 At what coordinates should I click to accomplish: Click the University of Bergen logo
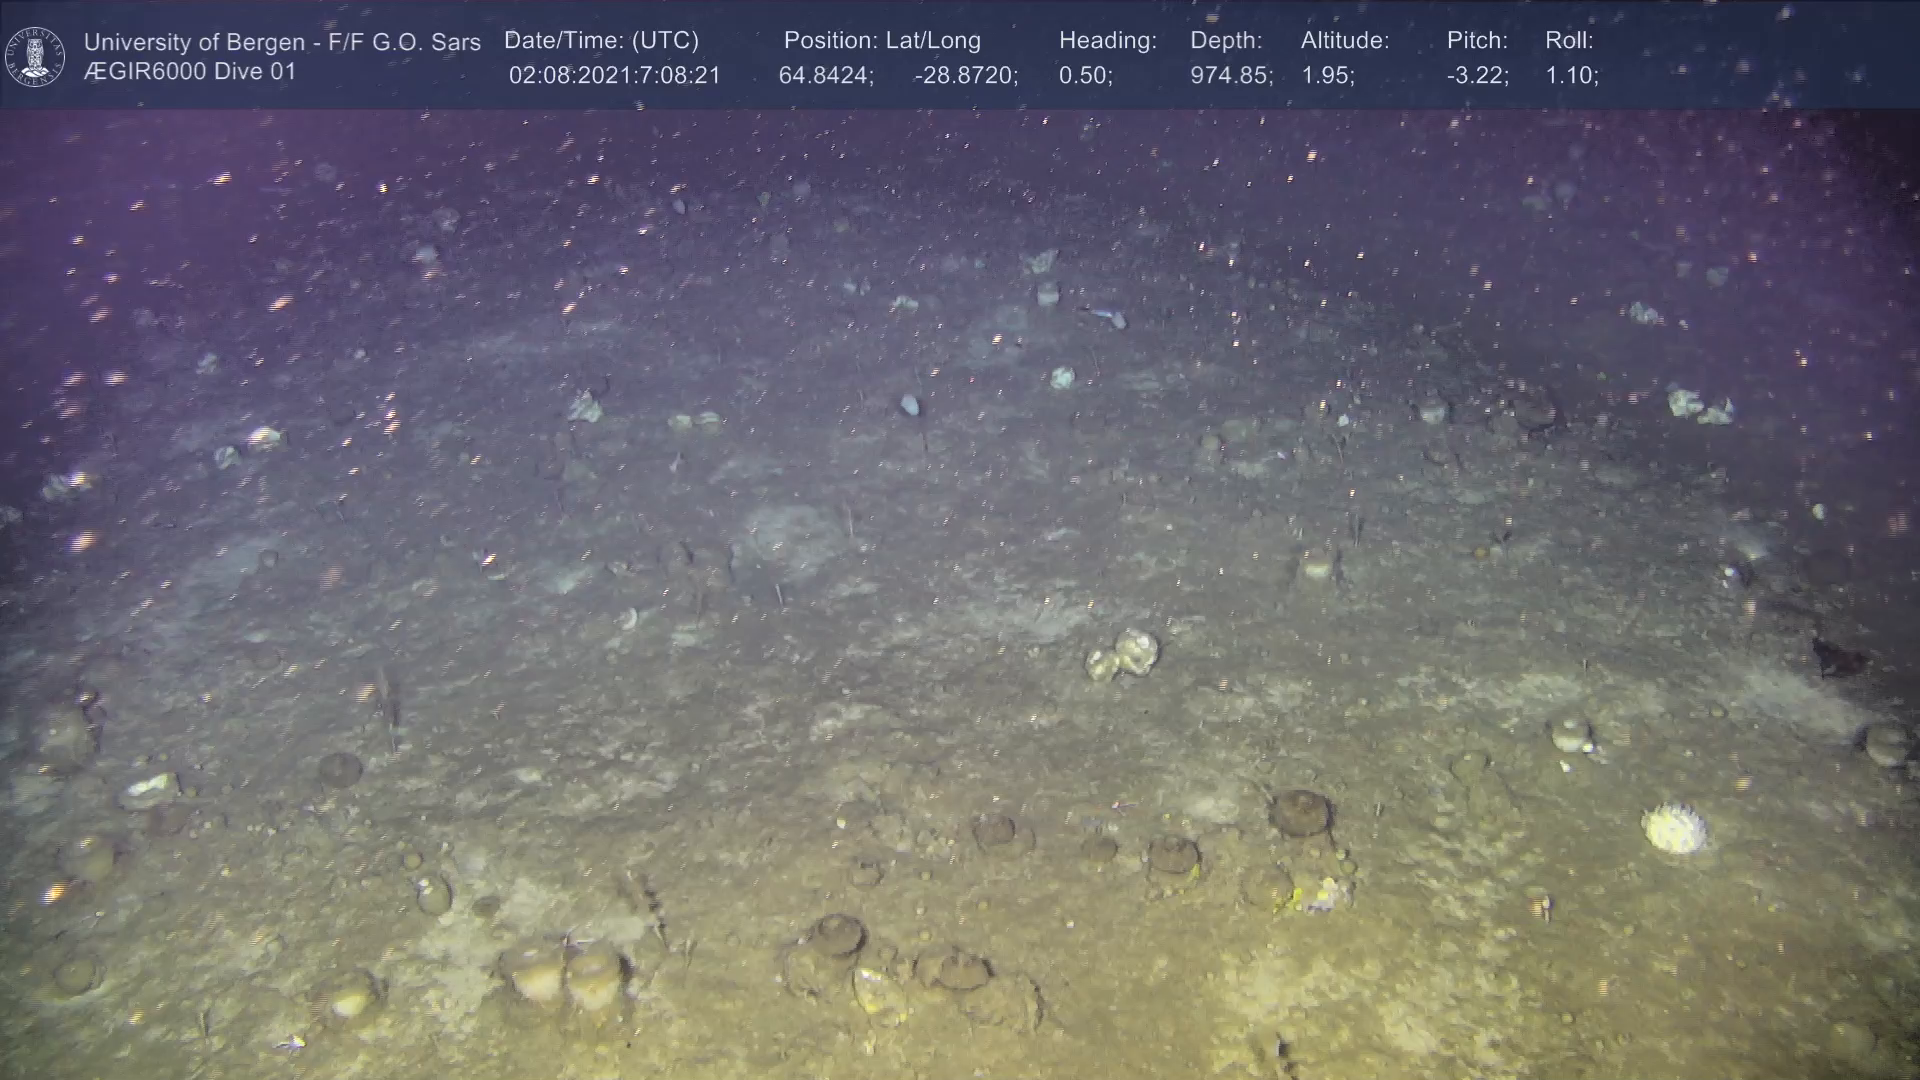(x=35, y=56)
